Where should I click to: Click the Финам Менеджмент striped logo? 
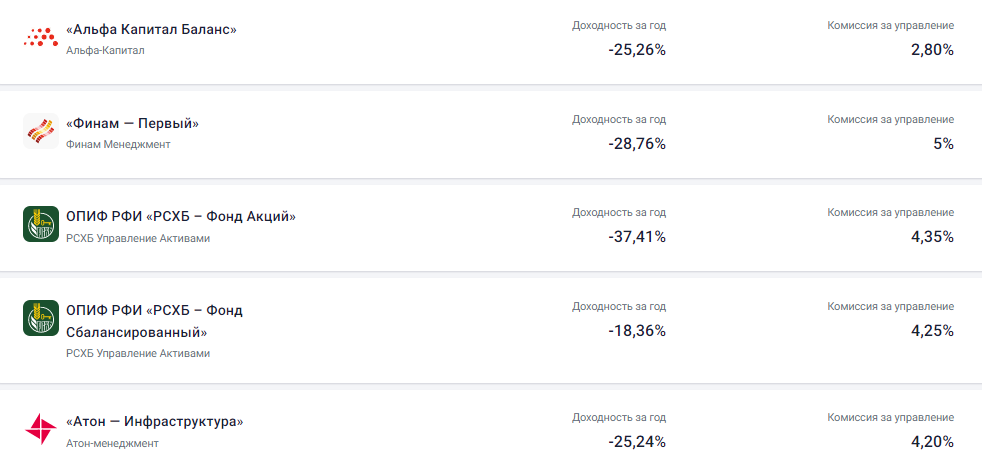coord(41,131)
